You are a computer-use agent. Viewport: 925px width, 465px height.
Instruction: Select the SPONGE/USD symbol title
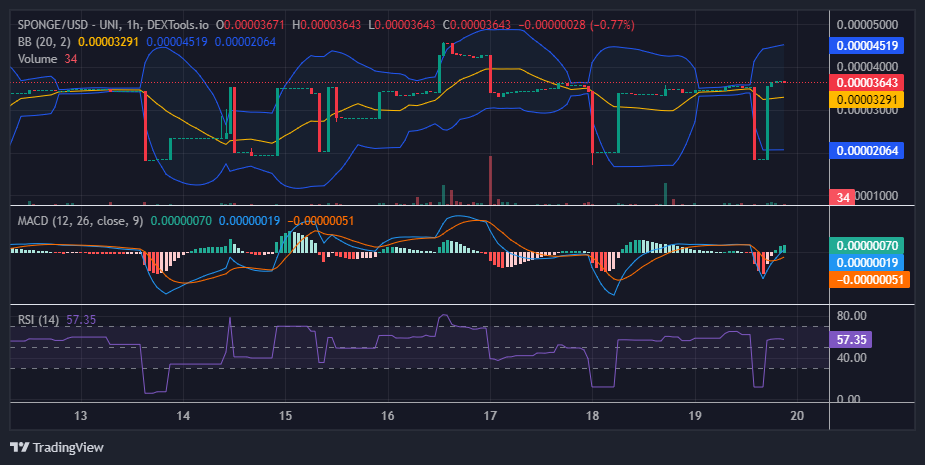coord(55,25)
